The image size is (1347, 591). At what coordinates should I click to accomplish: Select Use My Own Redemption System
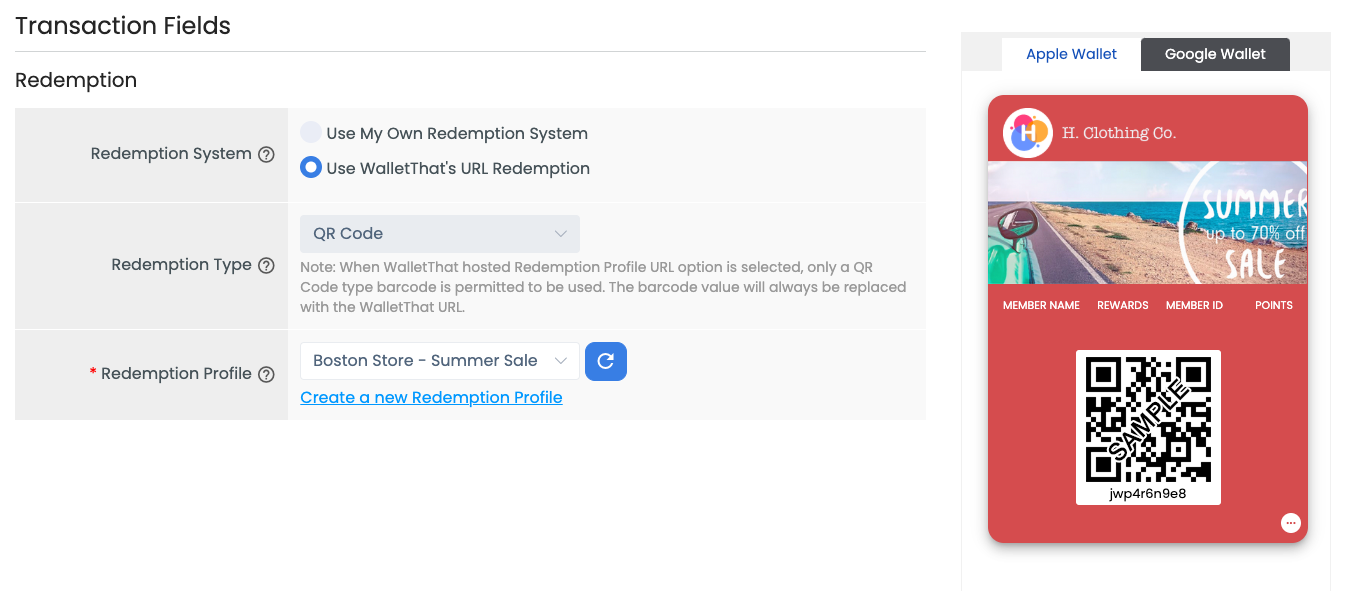pyautogui.click(x=312, y=133)
